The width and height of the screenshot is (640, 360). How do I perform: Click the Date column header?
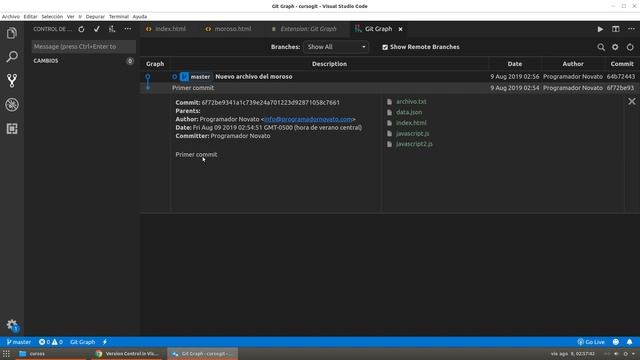[514, 64]
